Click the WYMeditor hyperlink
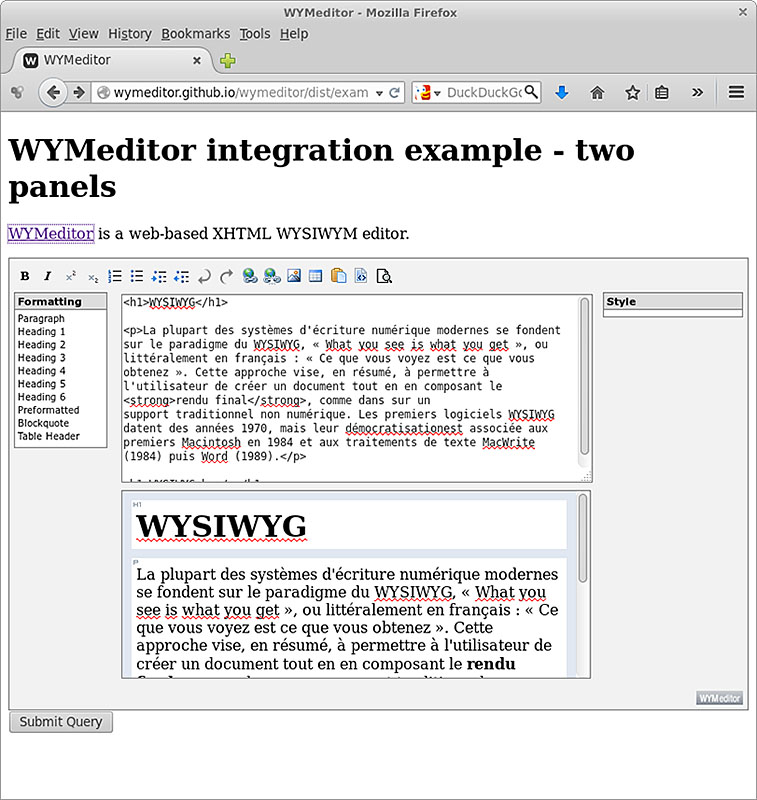This screenshot has width=757, height=800. pyautogui.click(x=51, y=234)
